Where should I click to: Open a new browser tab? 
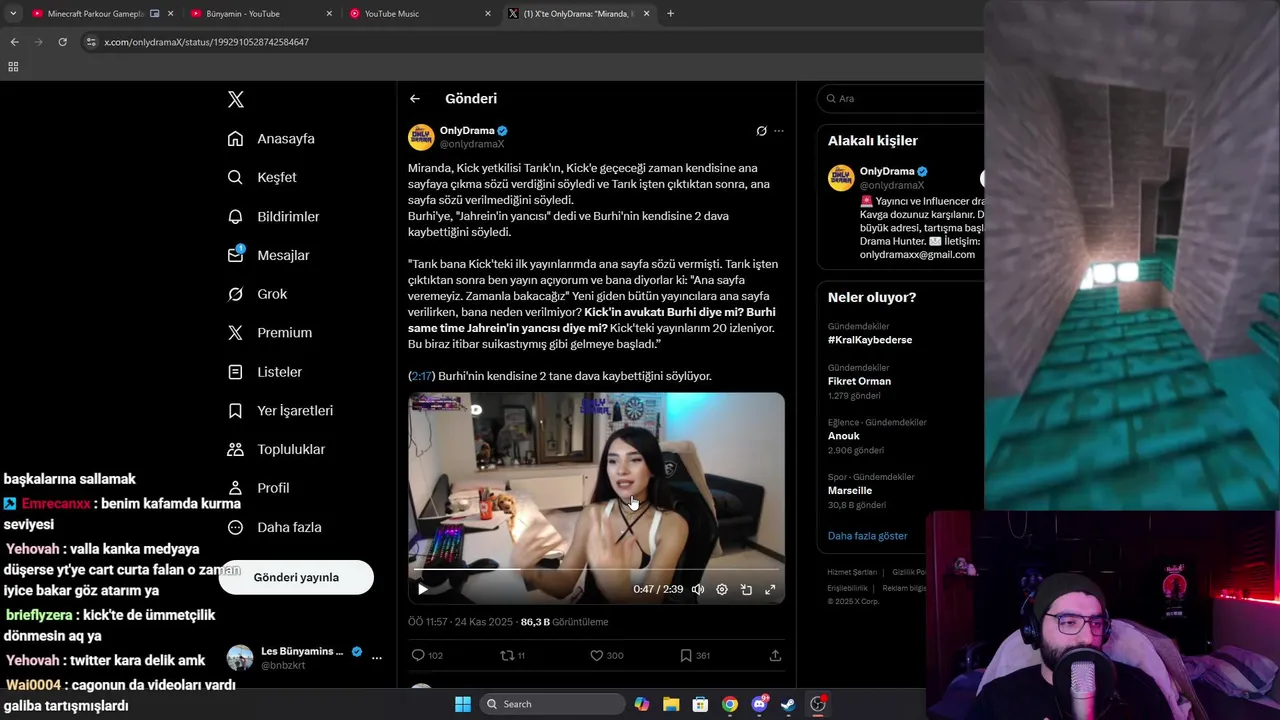[670, 14]
